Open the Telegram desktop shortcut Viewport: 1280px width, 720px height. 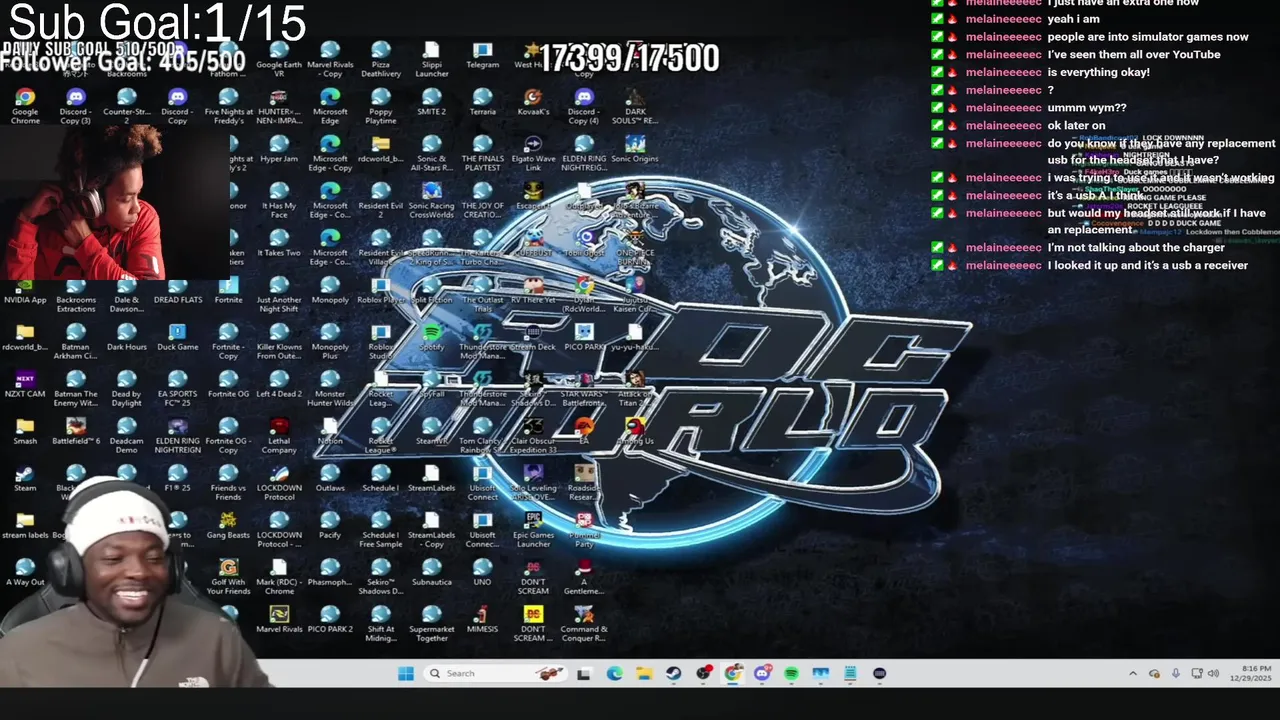click(x=483, y=55)
